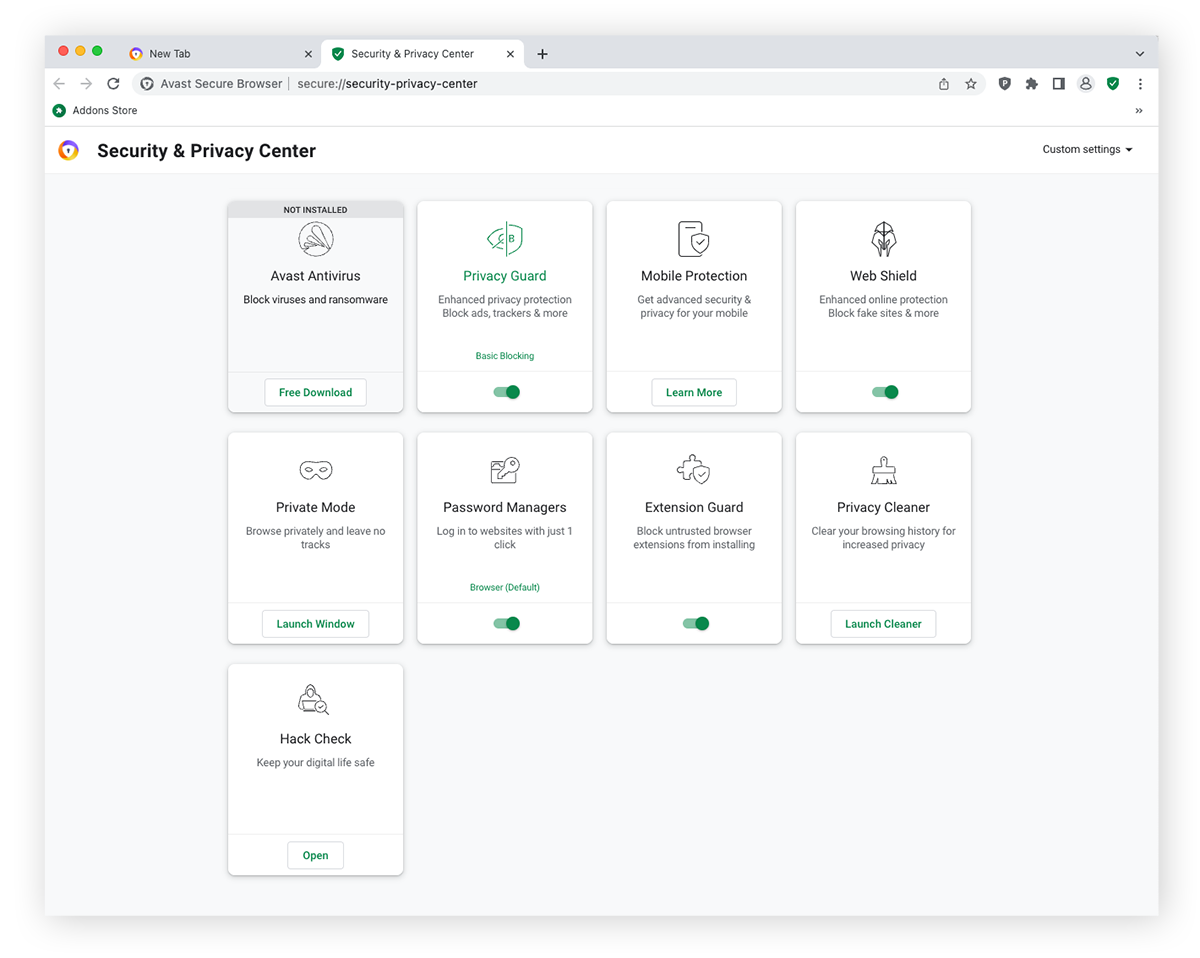1200x958 pixels.
Task: Click the Free Download button
Action: [315, 393]
